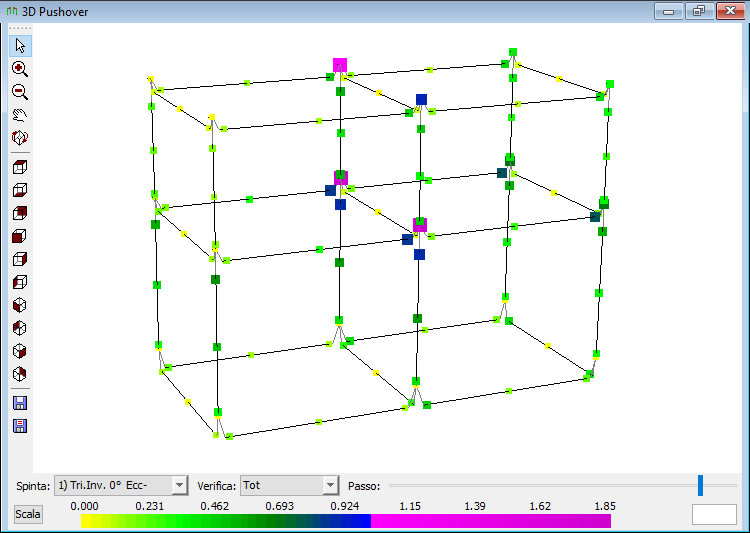Switch to front face cube view
The height and width of the screenshot is (533, 750).
click(x=20, y=236)
